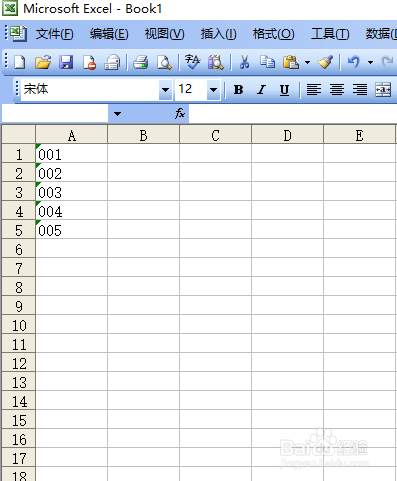This screenshot has width=397, height=481.
Task: Expand the Undo history arrow
Action: (x=370, y=62)
